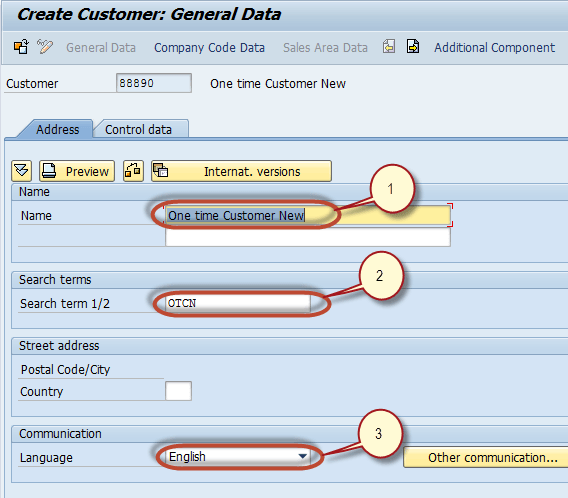The image size is (568, 498).
Task: Click the printer icon on Preview button
Action: pos(49,171)
